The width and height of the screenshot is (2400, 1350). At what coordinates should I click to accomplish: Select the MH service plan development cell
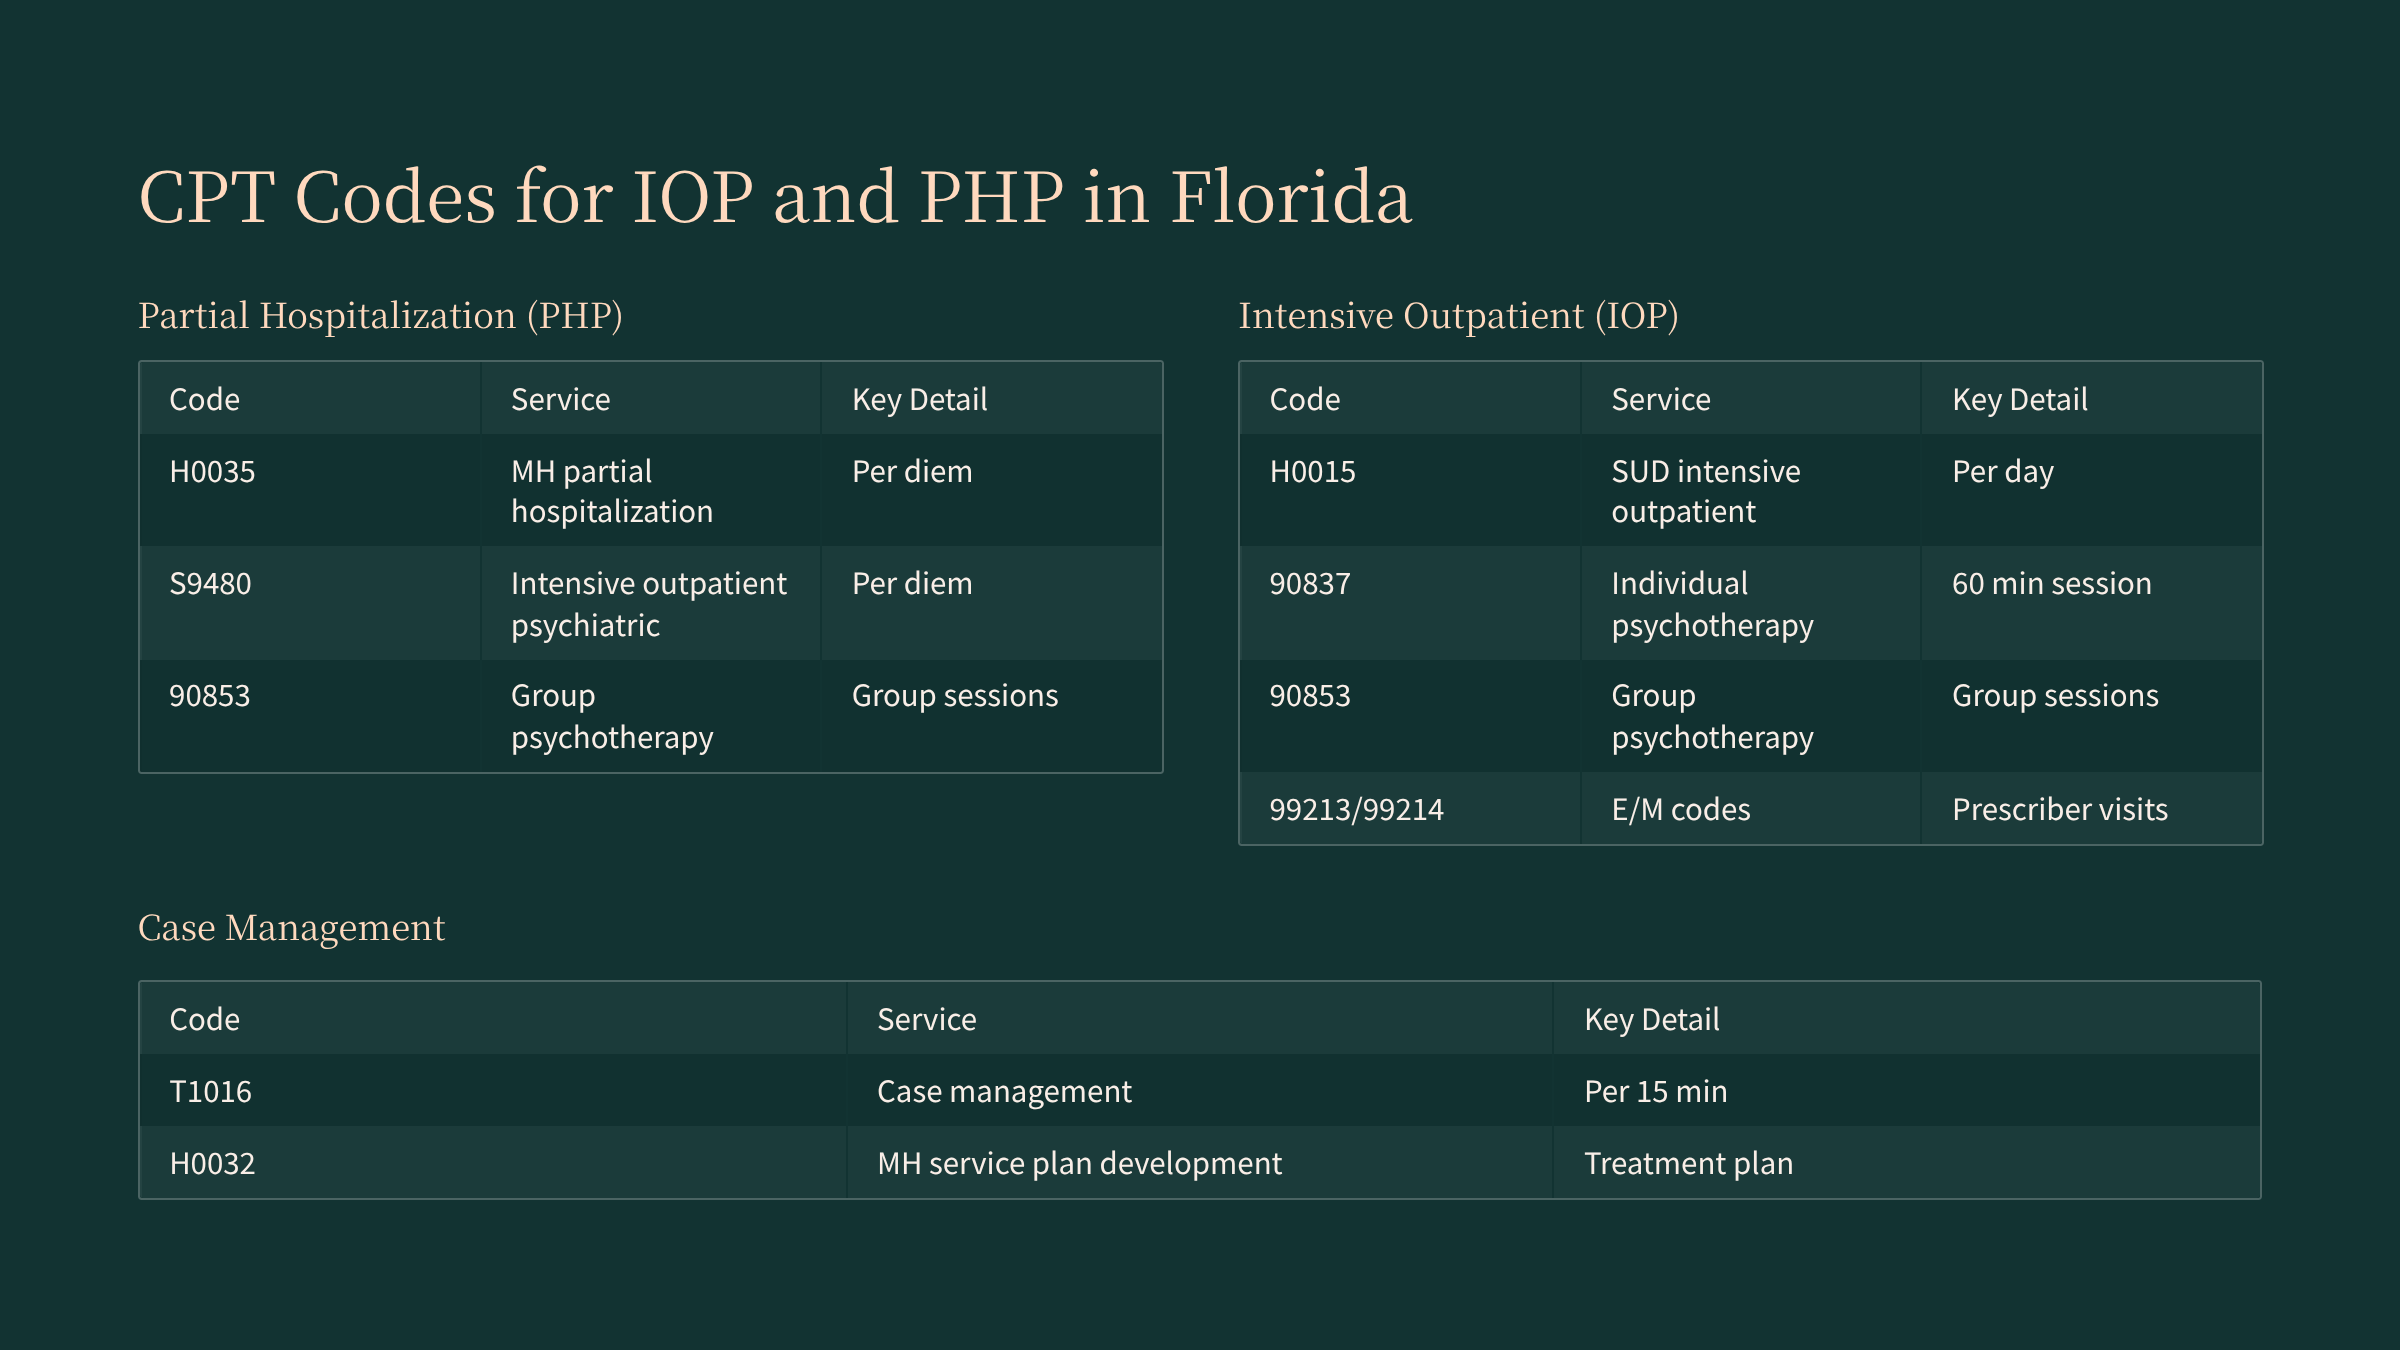pos(1079,1164)
